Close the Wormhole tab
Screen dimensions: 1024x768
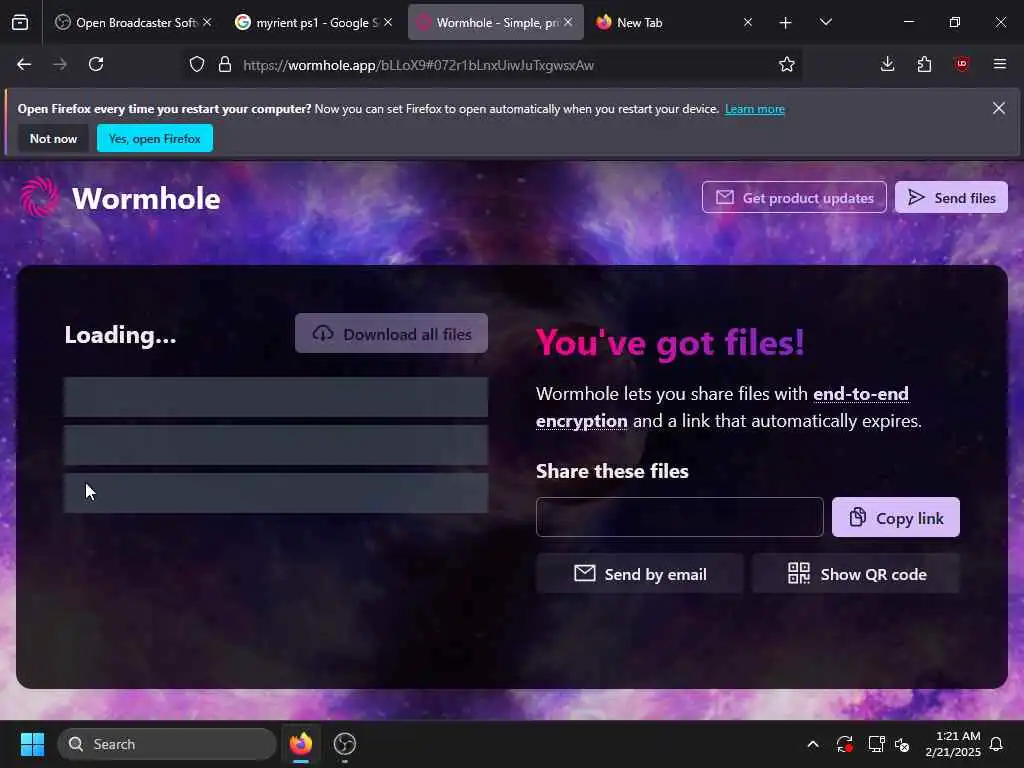pos(568,22)
